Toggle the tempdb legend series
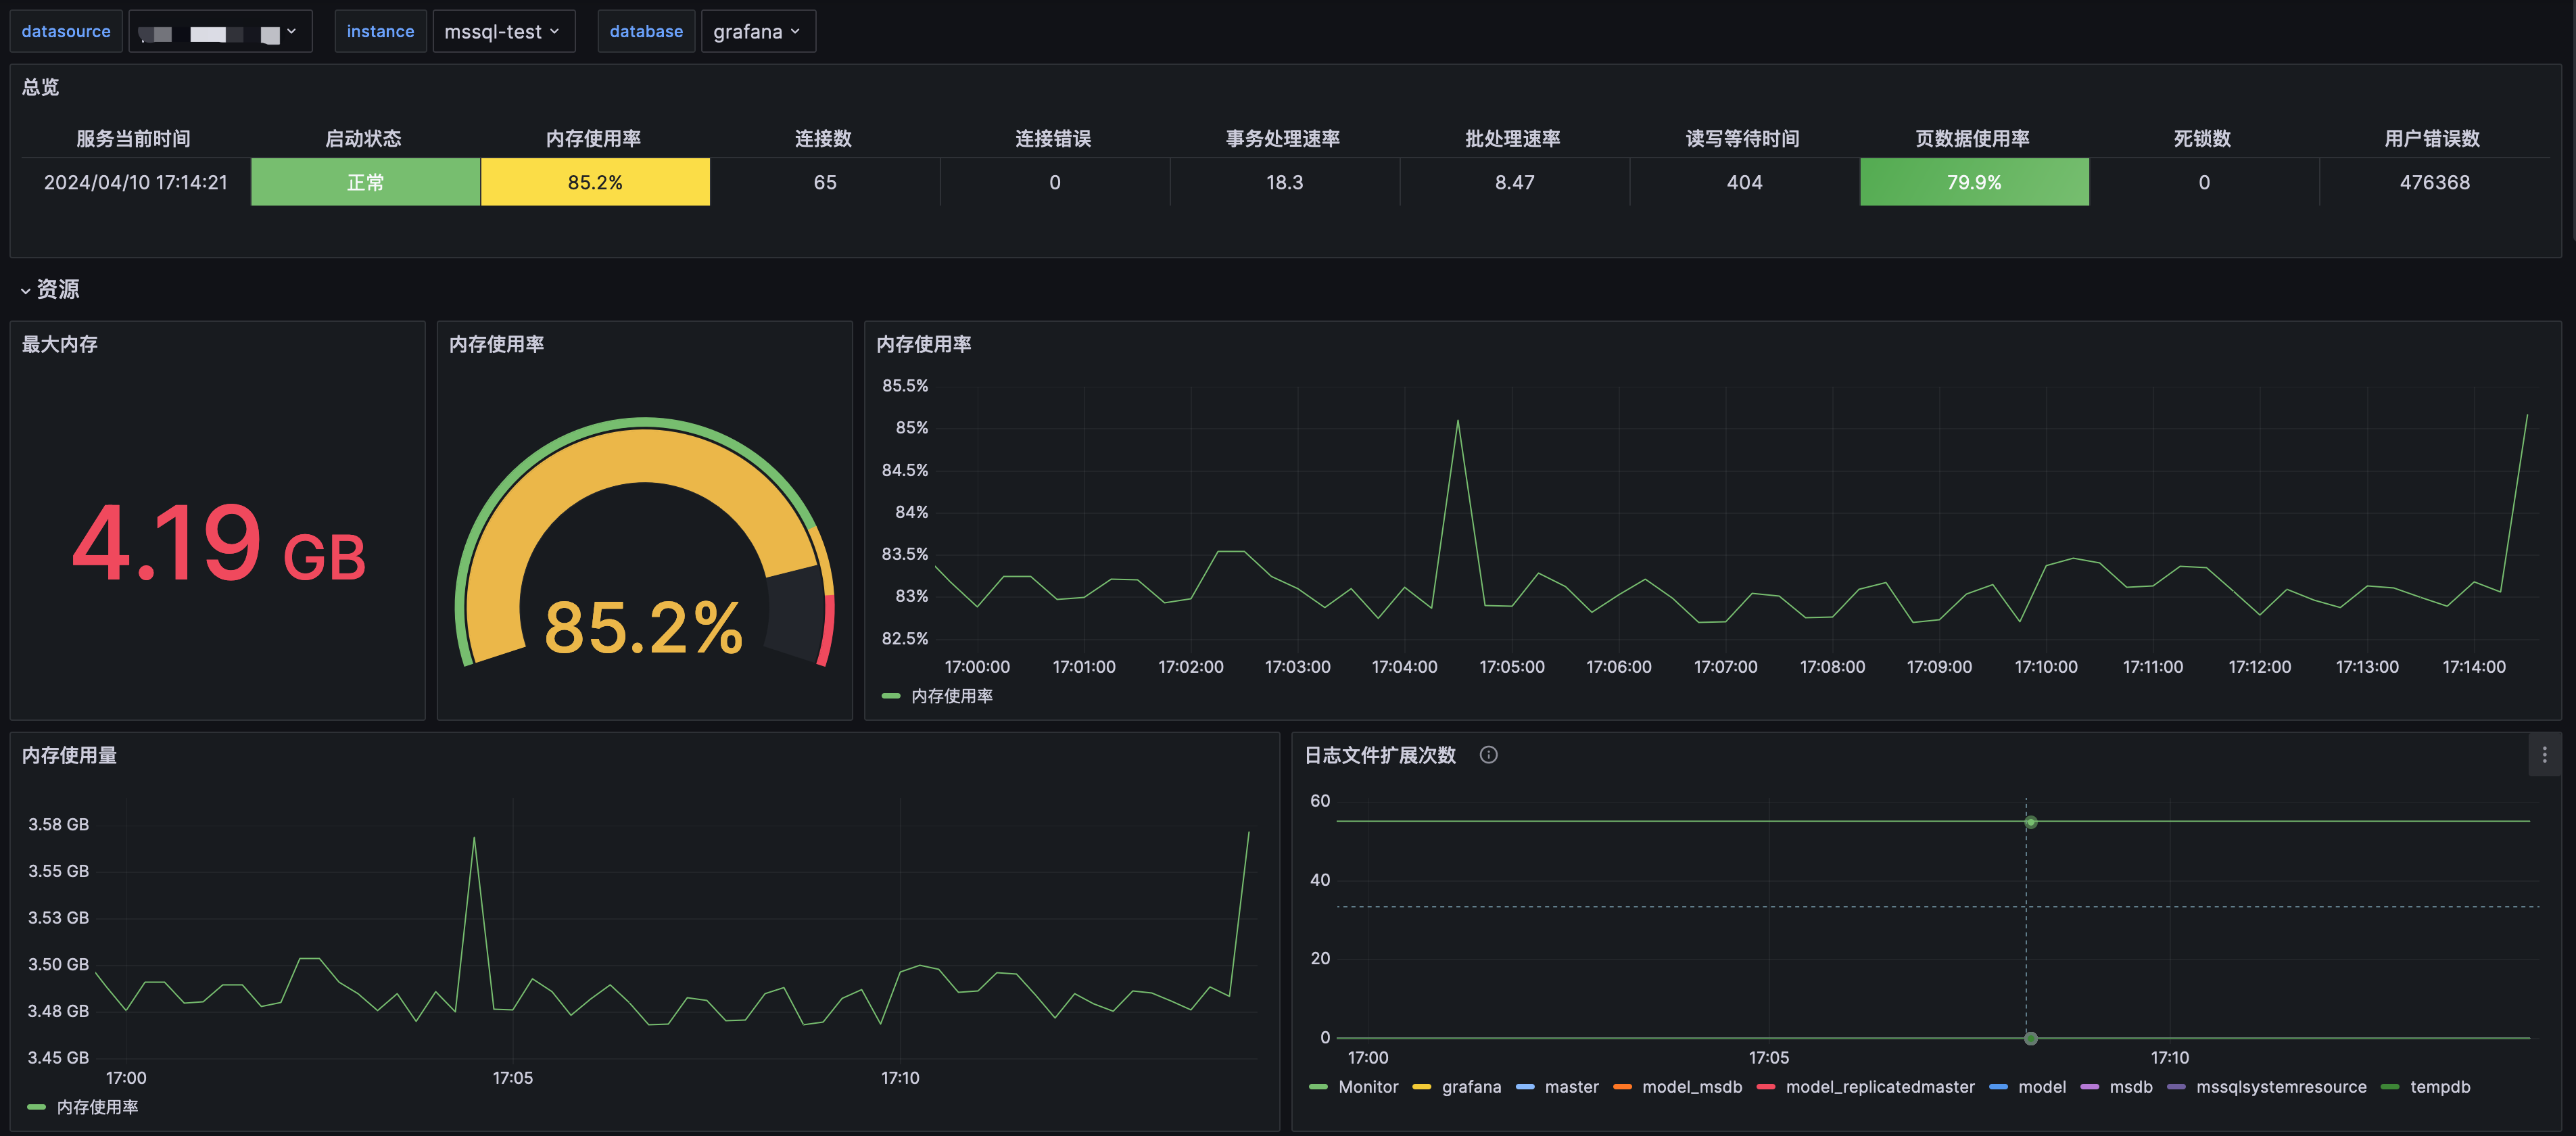The width and height of the screenshot is (2576, 1136). [2439, 1087]
